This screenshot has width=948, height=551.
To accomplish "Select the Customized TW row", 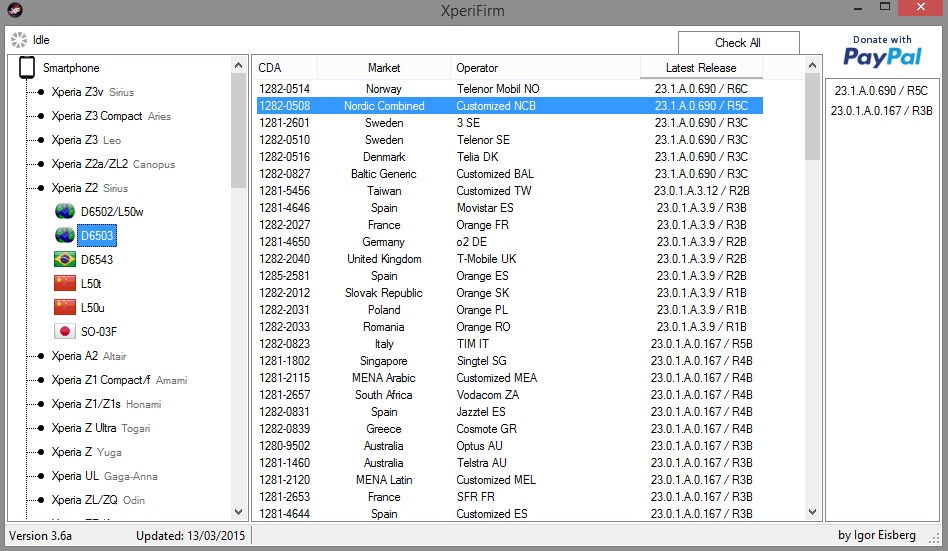I will [510, 191].
